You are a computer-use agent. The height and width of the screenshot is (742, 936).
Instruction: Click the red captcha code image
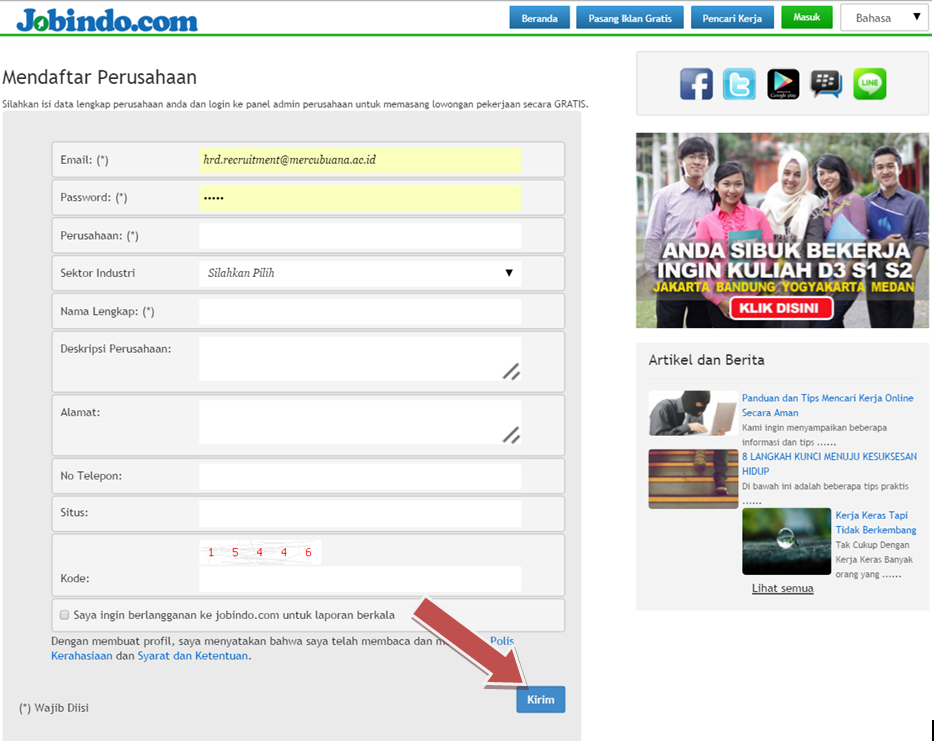(x=260, y=552)
